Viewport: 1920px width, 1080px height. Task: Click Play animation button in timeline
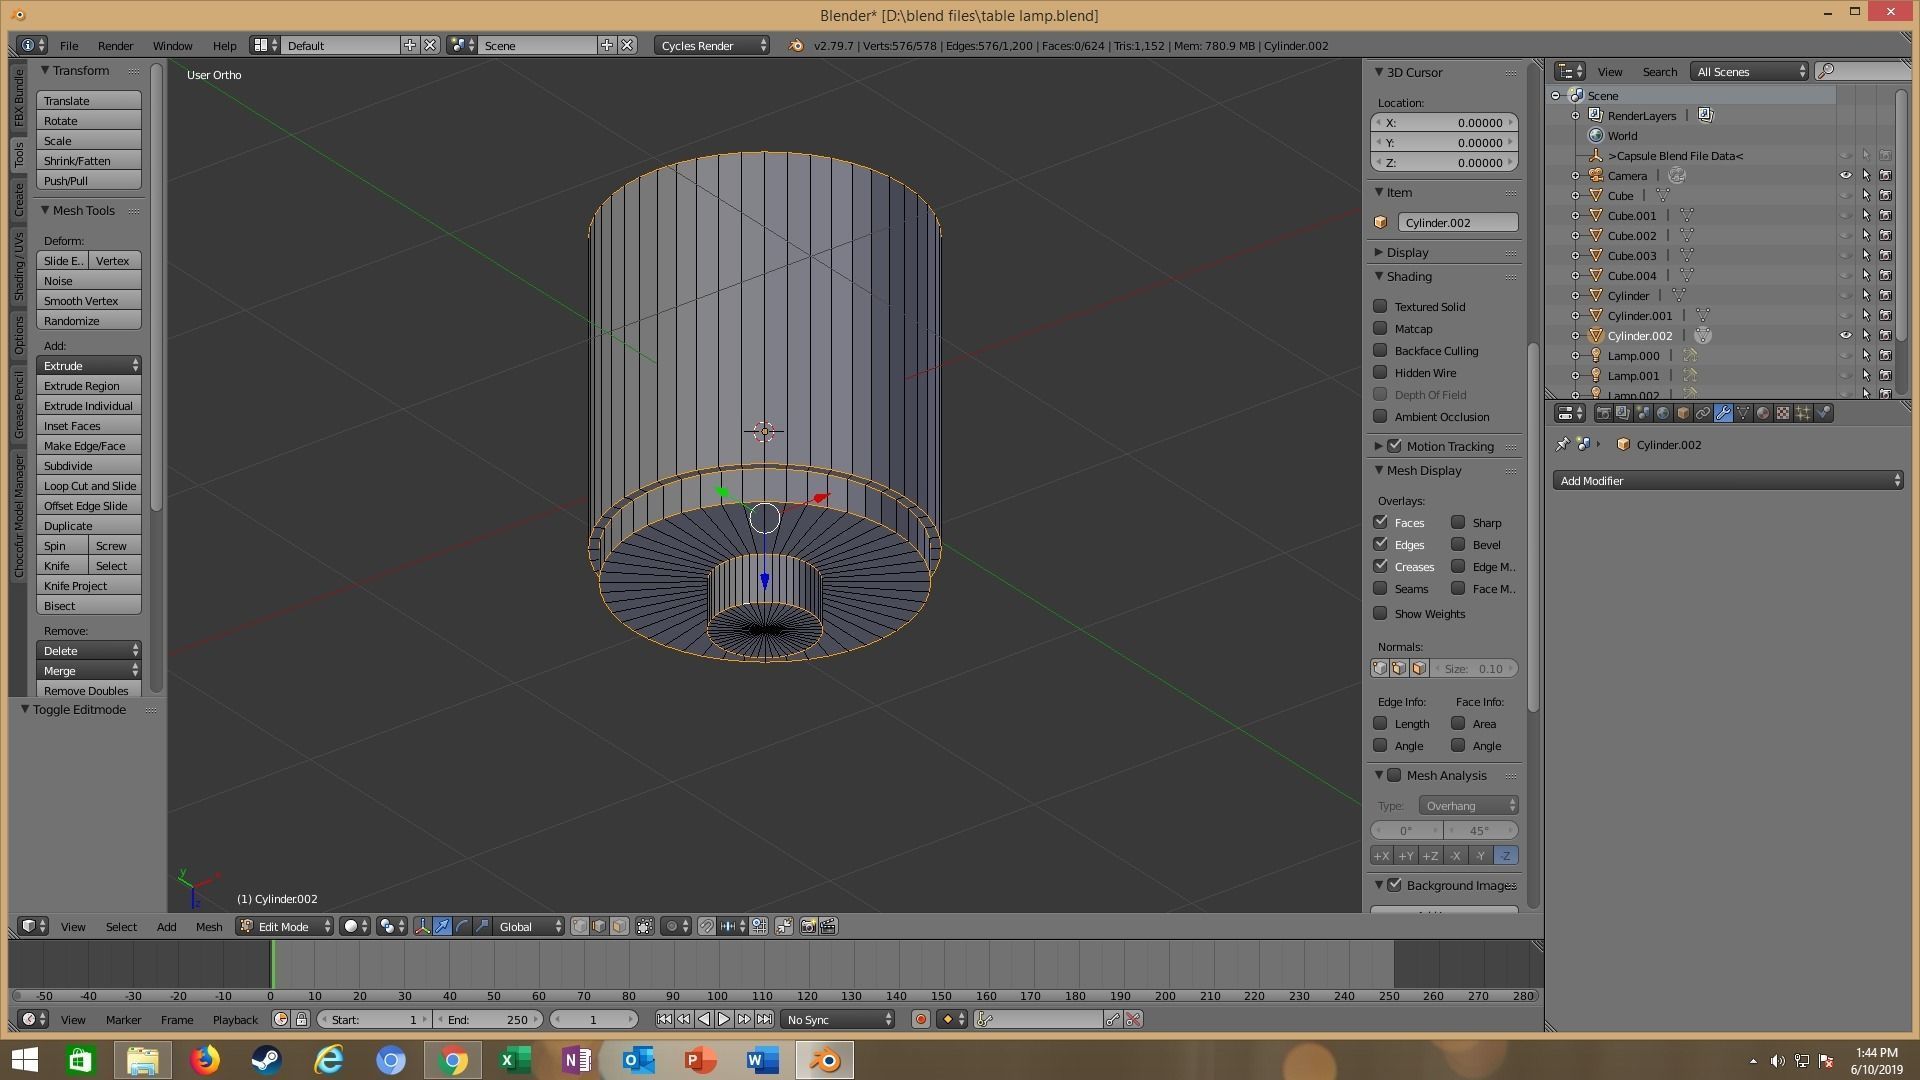pyautogui.click(x=723, y=1019)
